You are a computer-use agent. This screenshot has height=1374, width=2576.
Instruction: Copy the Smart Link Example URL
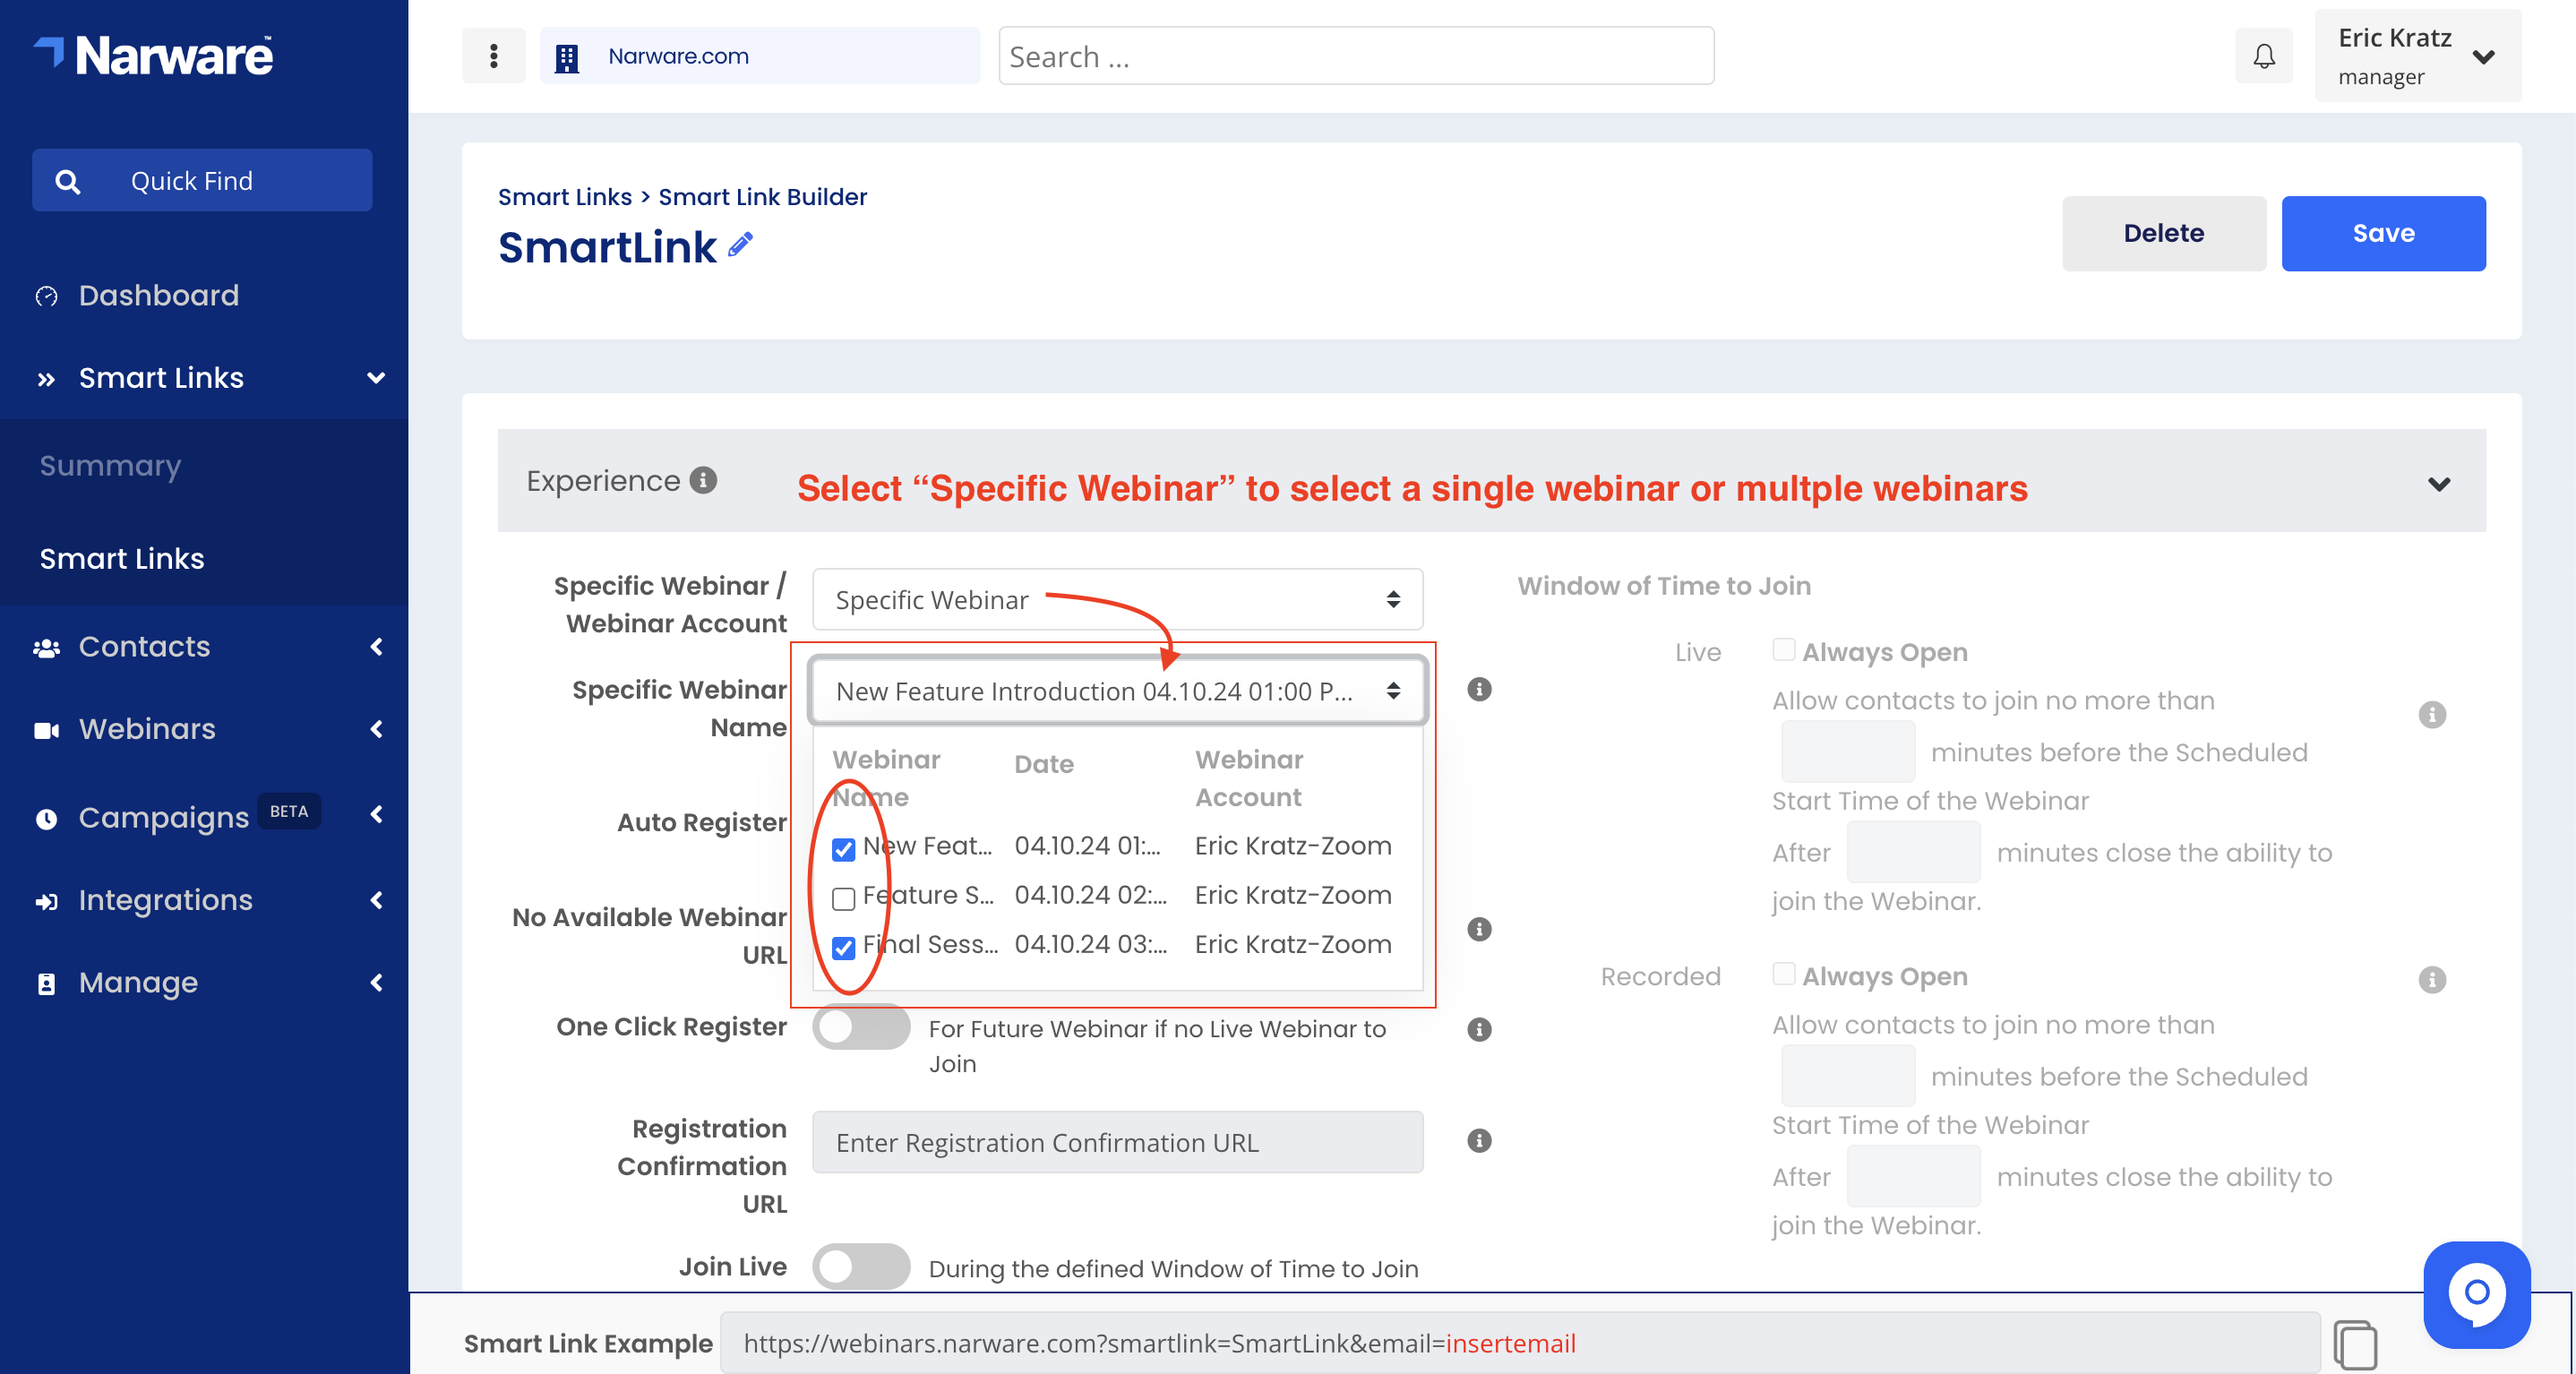coord(2355,1345)
